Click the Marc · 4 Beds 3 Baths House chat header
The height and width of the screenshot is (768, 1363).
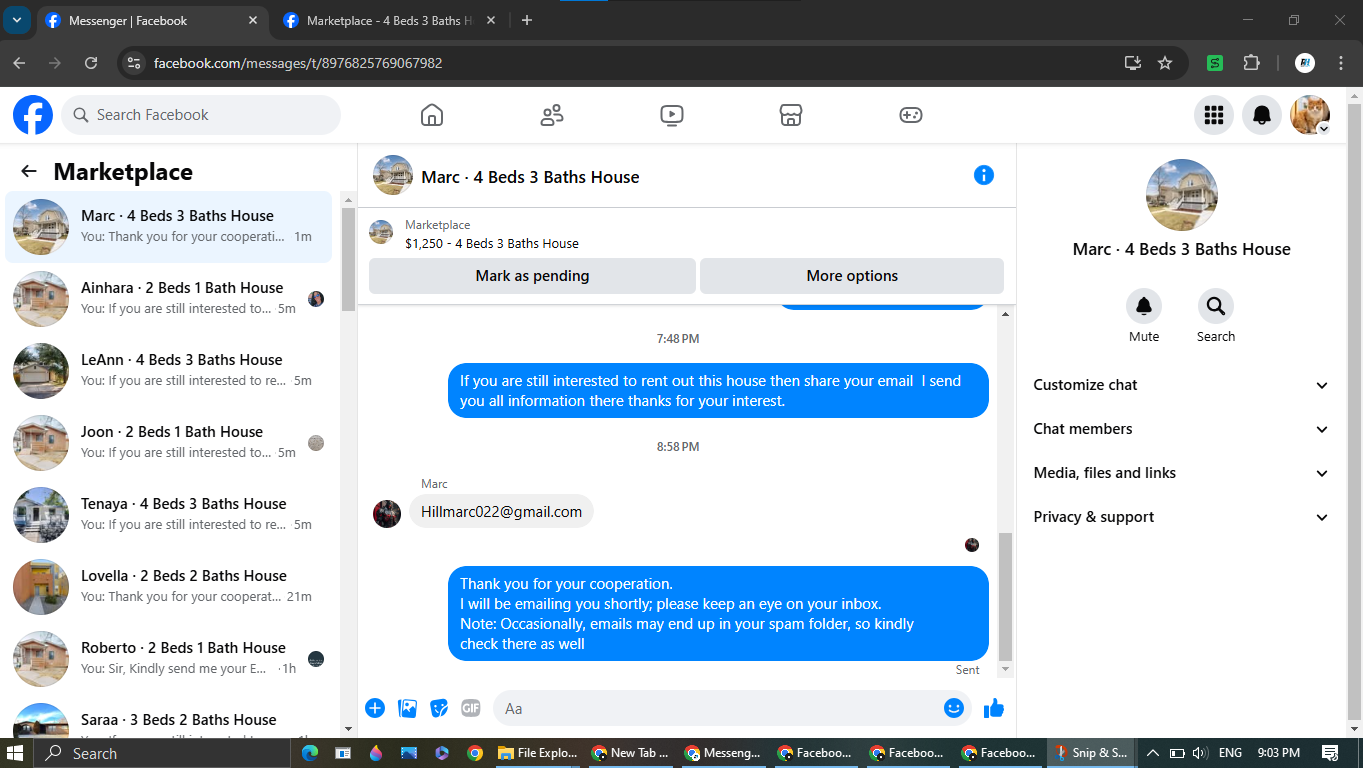530,177
